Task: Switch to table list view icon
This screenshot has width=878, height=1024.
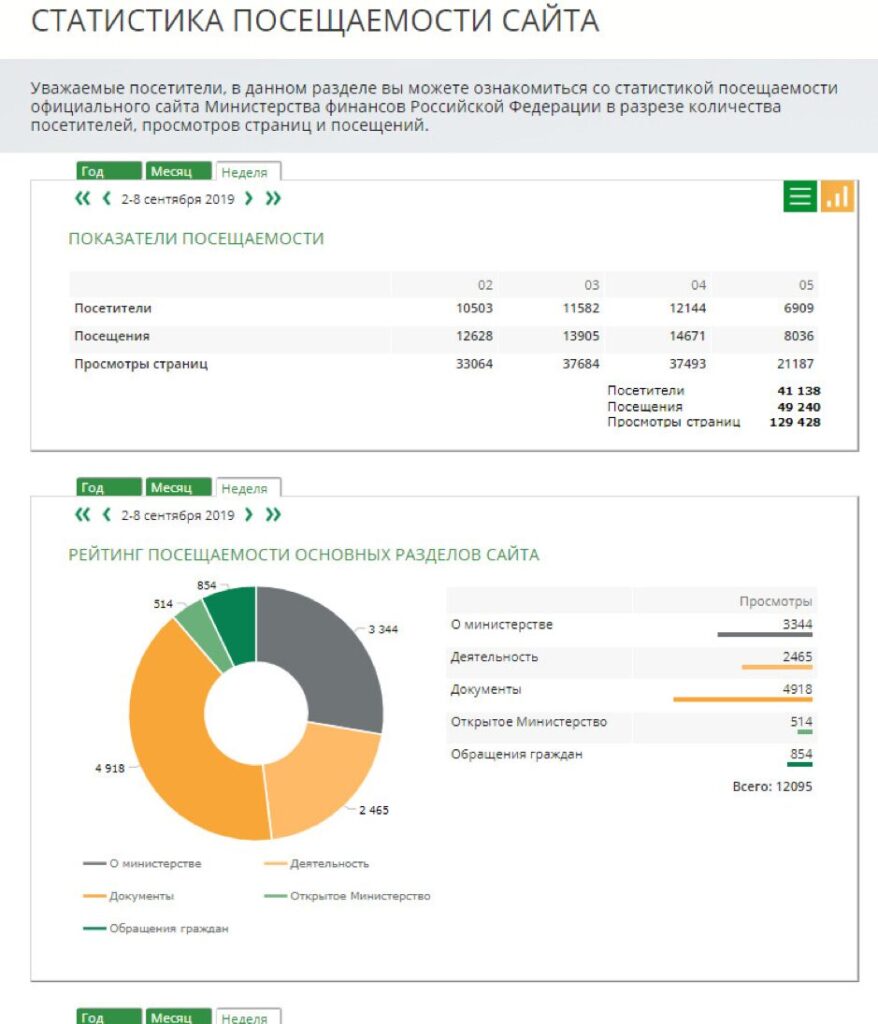Action: (x=800, y=197)
